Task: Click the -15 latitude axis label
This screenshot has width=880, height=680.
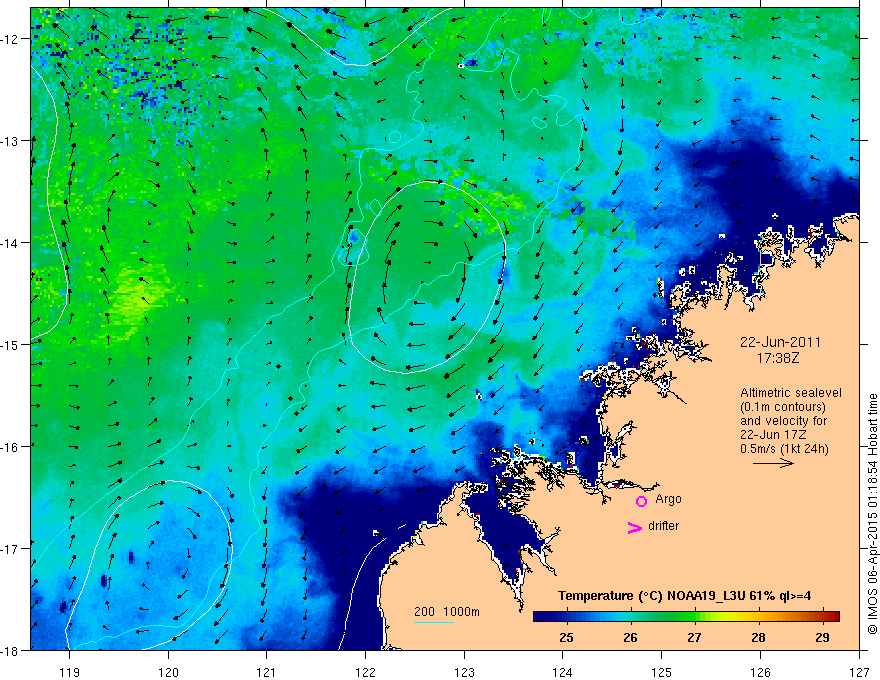Action: pos(11,344)
